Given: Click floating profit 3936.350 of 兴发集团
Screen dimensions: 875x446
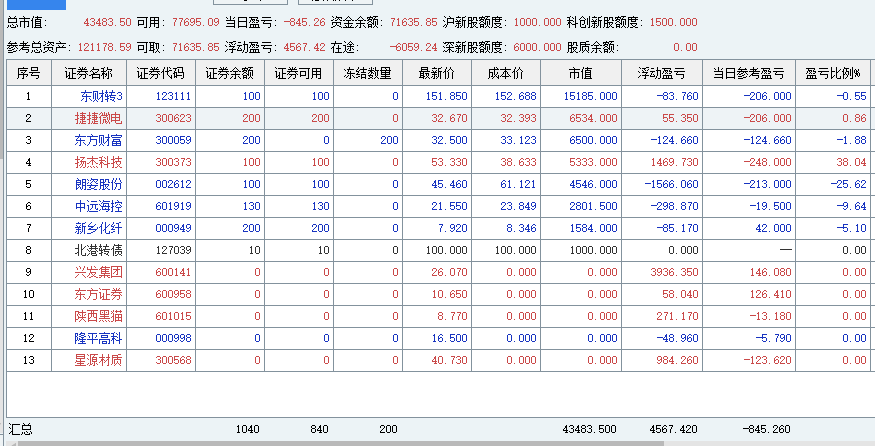Looking at the screenshot, I should [675, 272].
